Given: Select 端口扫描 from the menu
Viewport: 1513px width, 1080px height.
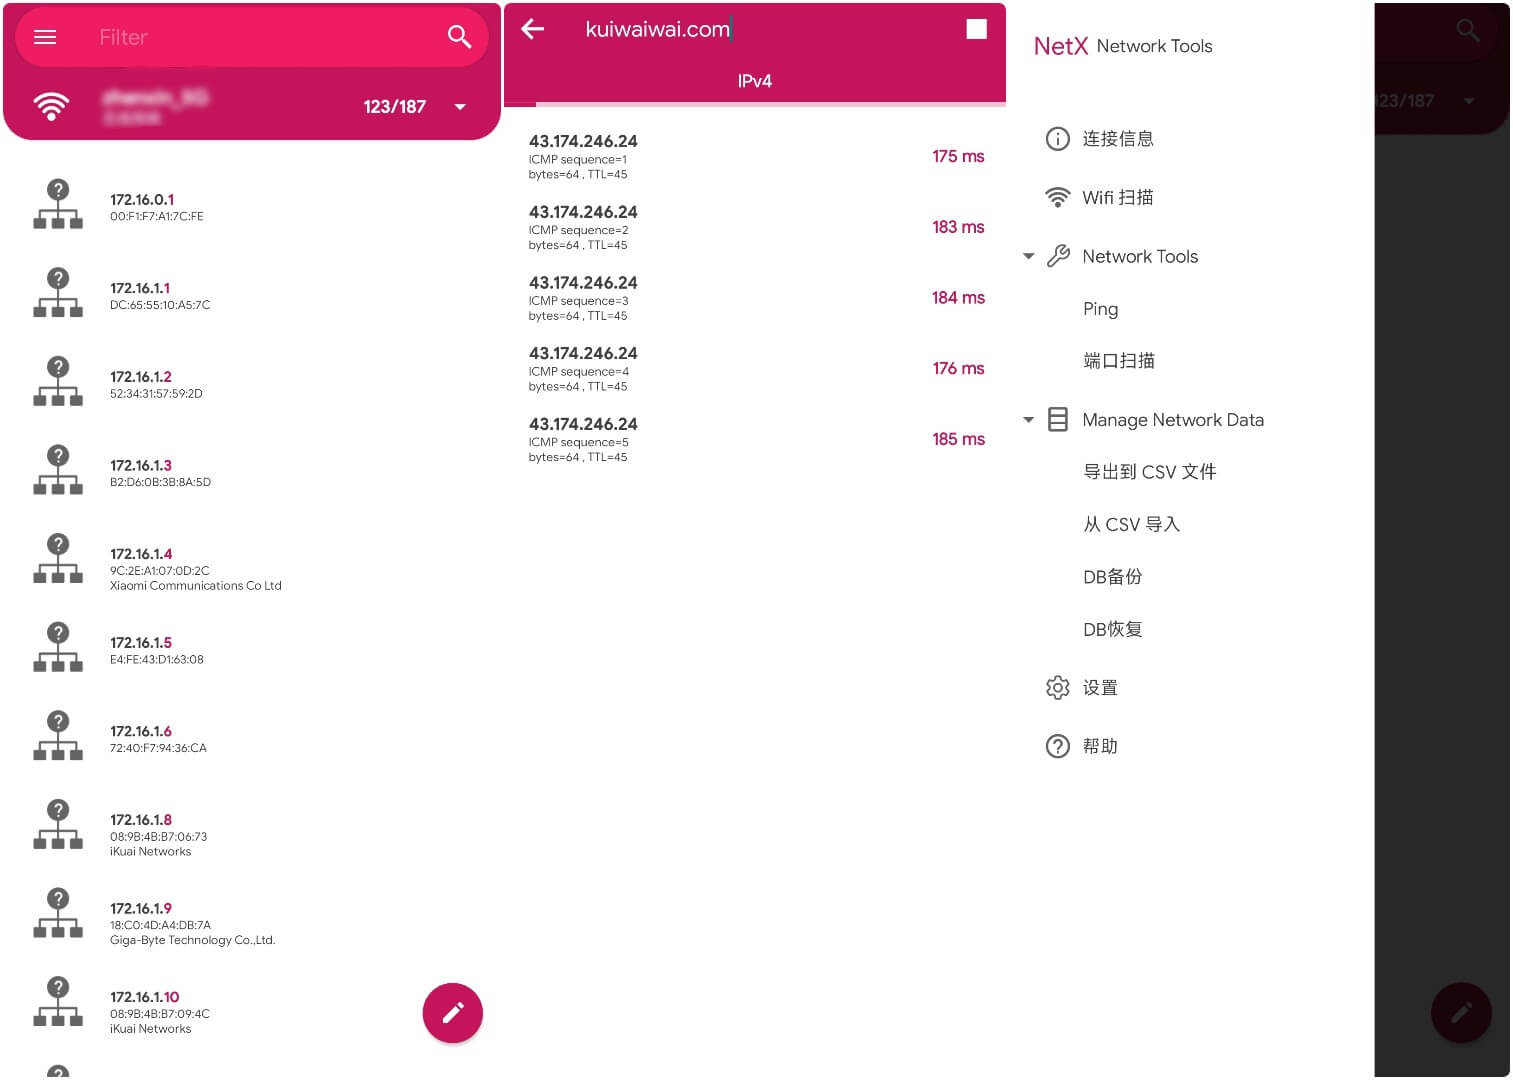Looking at the screenshot, I should [1119, 361].
